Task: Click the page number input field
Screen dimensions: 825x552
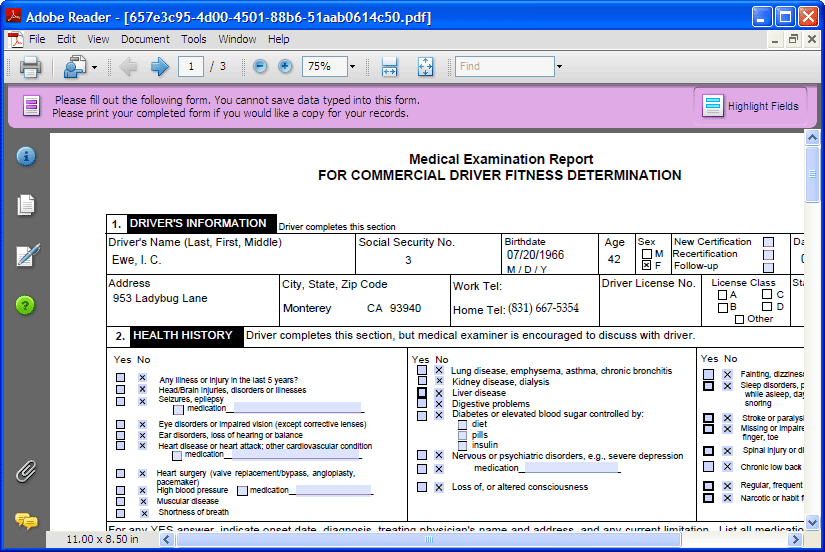Action: point(191,66)
